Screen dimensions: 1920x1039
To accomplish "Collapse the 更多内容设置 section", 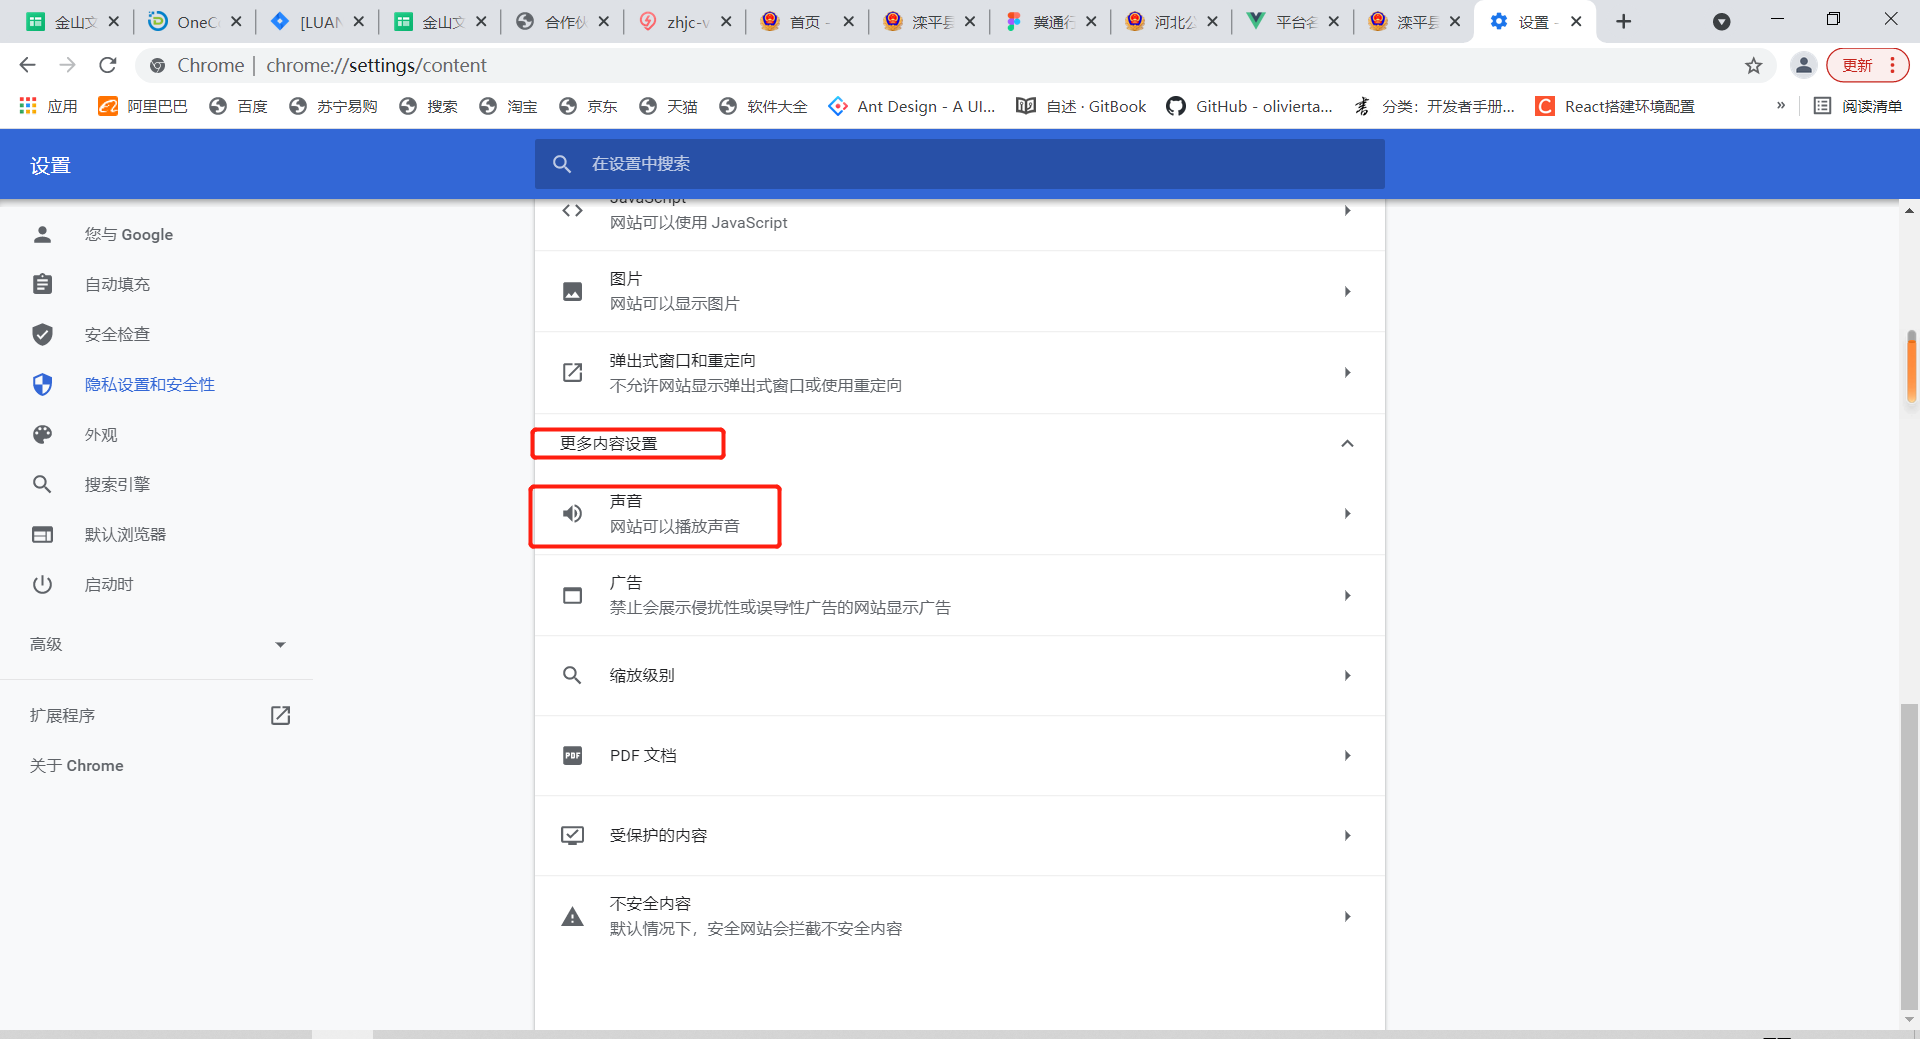I will 1347,443.
